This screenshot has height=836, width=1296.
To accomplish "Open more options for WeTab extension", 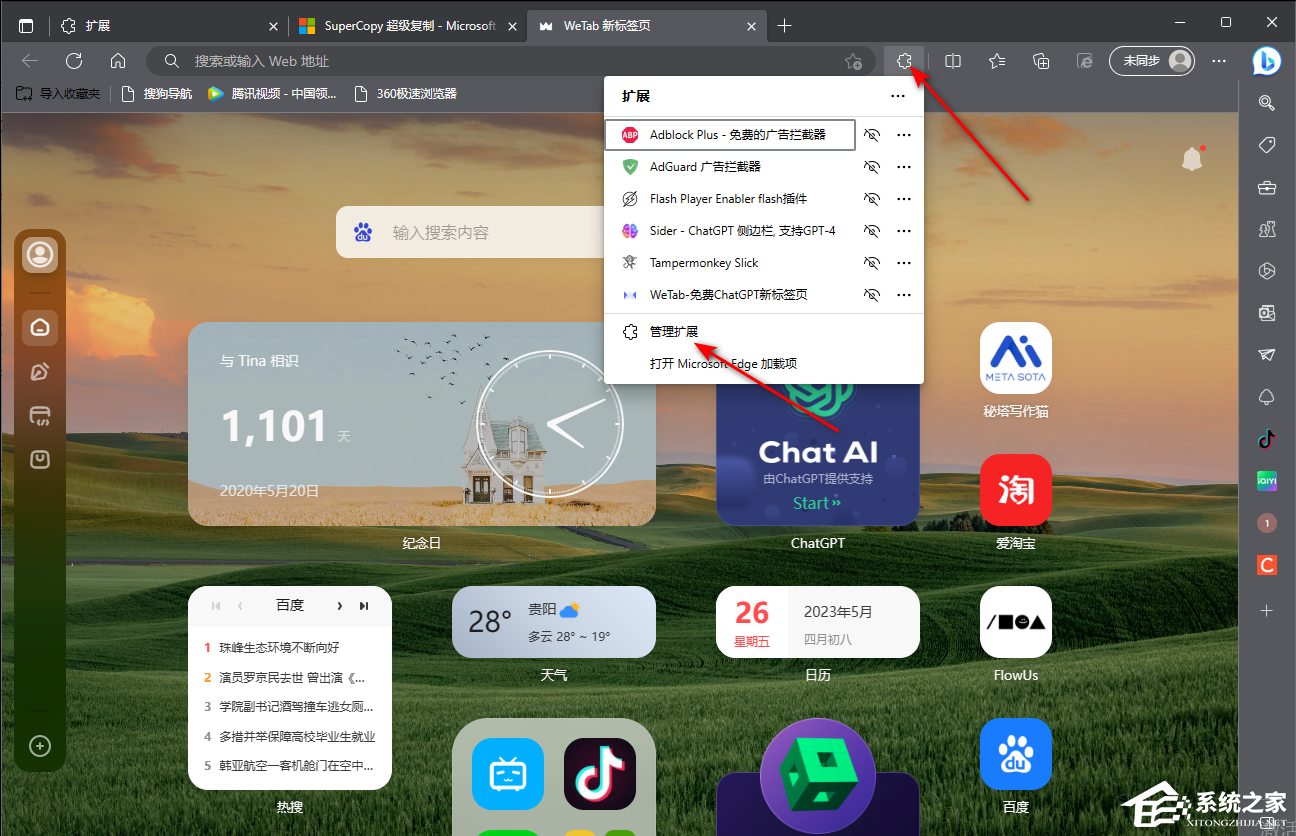I will point(904,295).
